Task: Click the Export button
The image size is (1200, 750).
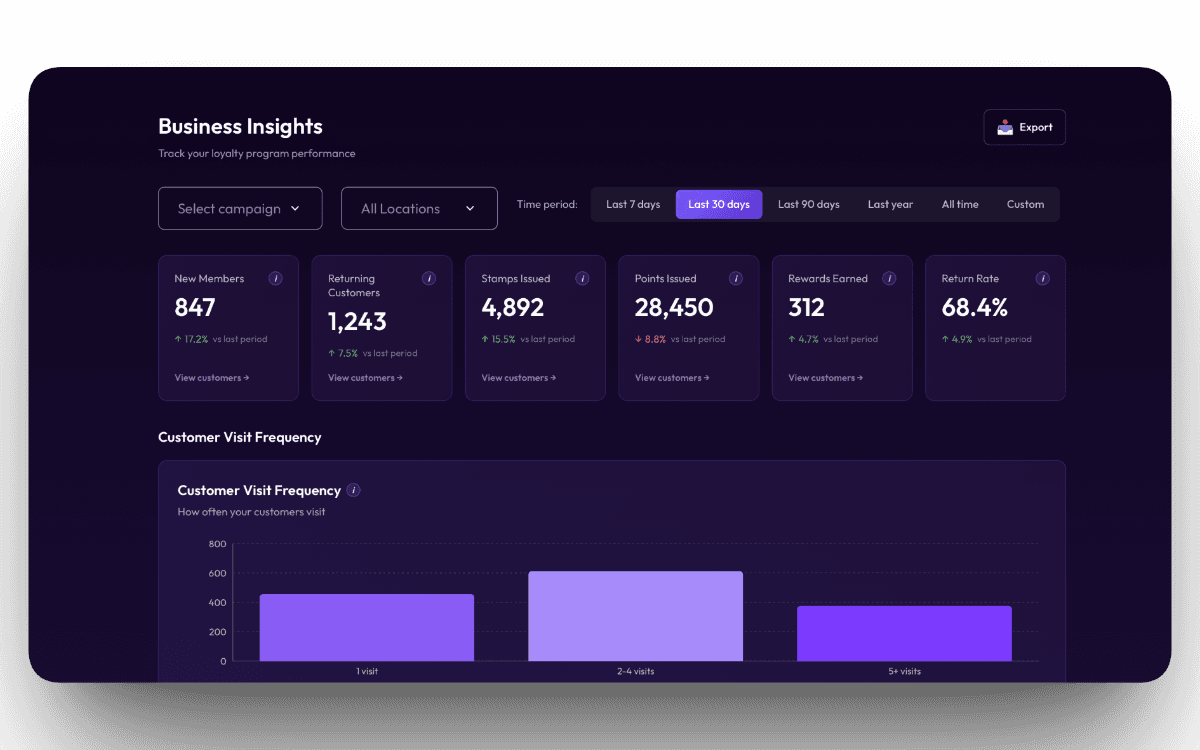Action: pyautogui.click(x=1024, y=127)
